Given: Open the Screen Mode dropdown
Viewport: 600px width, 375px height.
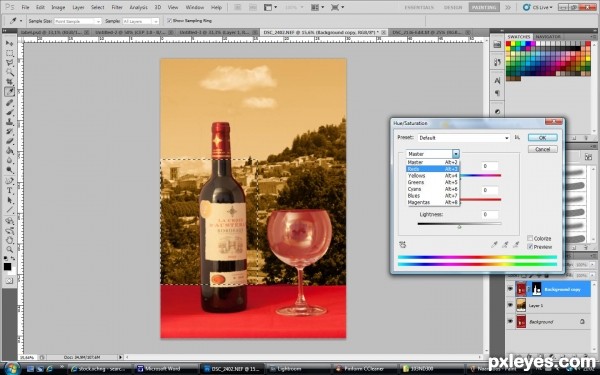Looking at the screenshot, I should point(338,7).
